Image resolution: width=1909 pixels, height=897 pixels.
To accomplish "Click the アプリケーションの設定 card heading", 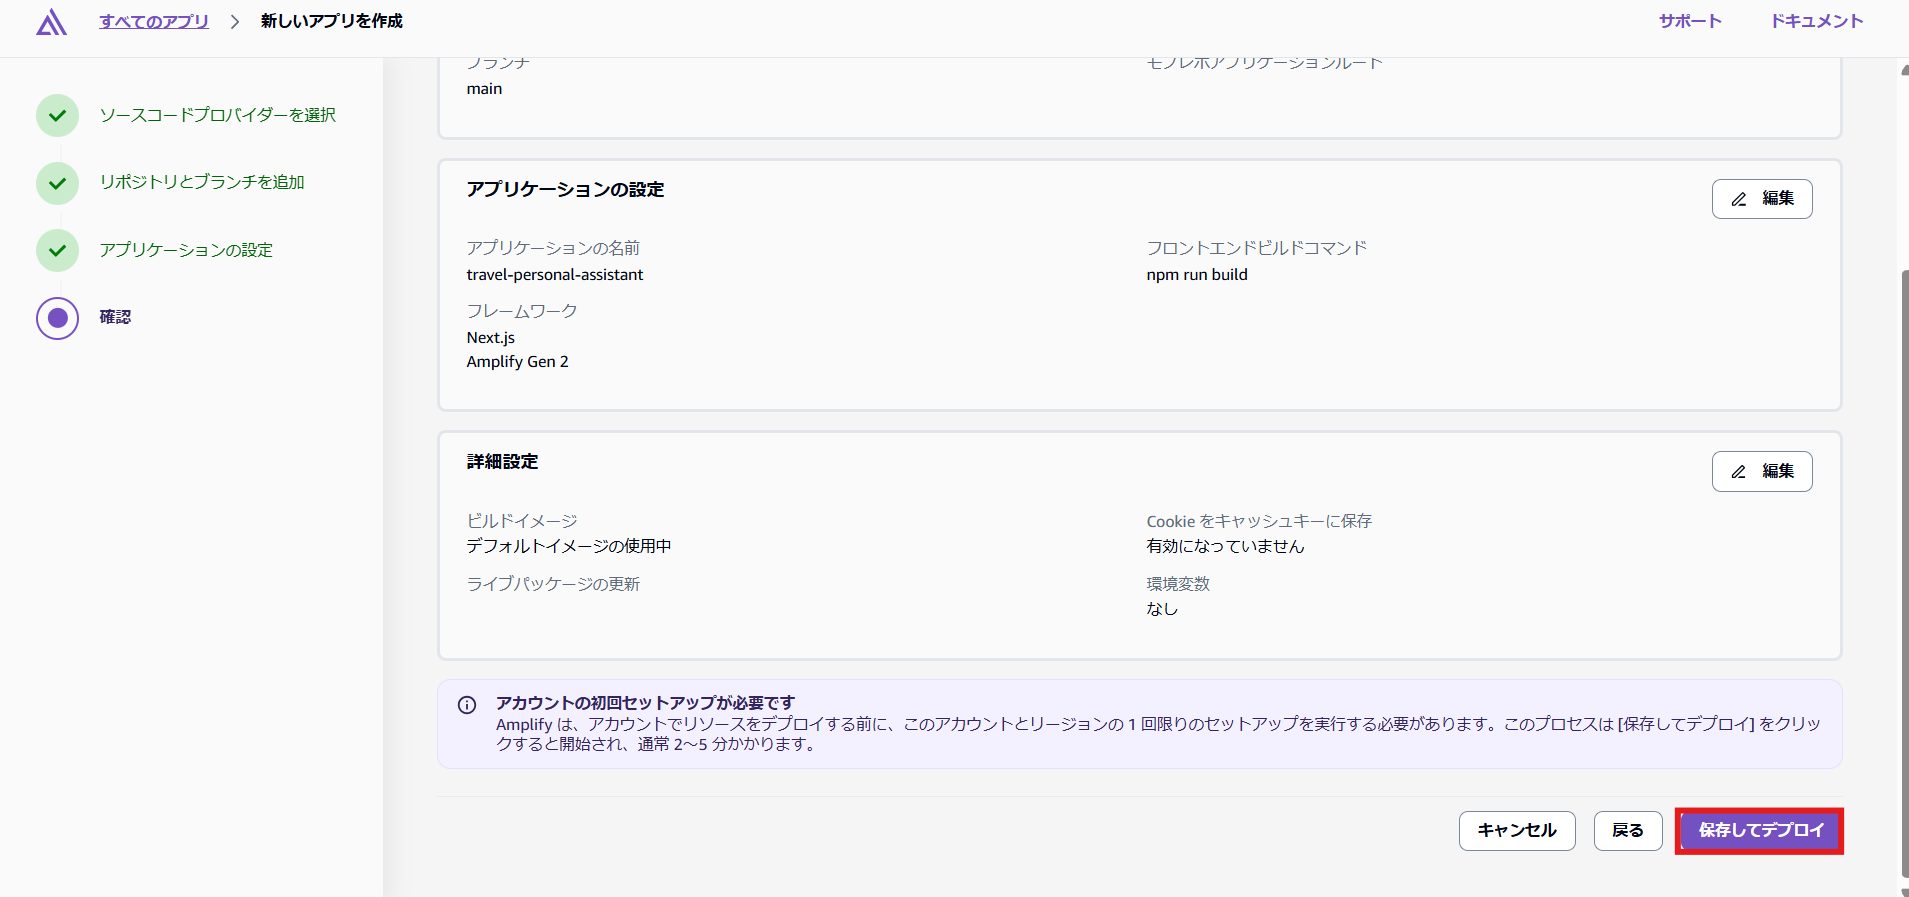I will (x=566, y=190).
